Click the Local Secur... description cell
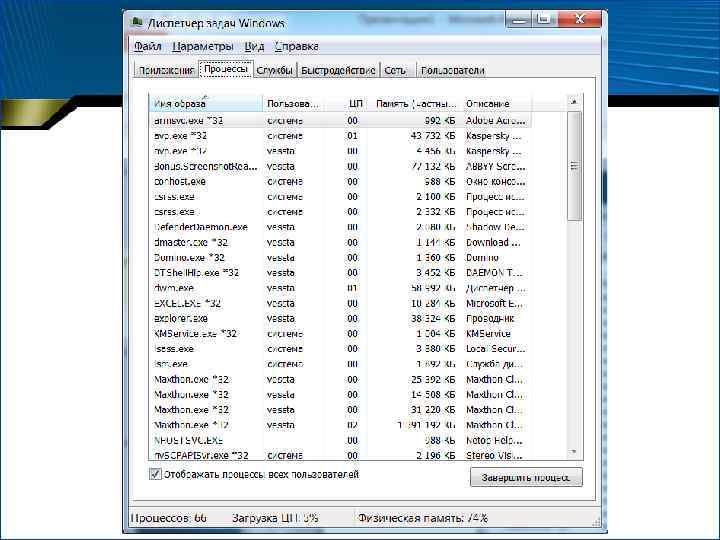 click(x=495, y=349)
